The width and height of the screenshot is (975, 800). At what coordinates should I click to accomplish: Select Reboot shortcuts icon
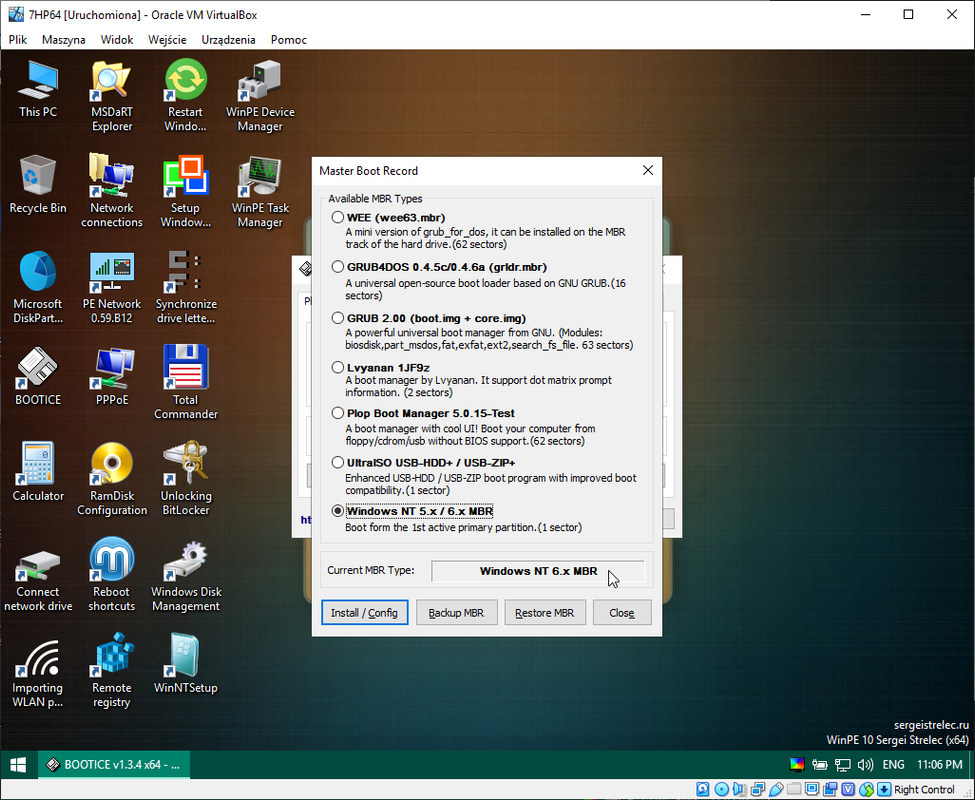(112, 575)
